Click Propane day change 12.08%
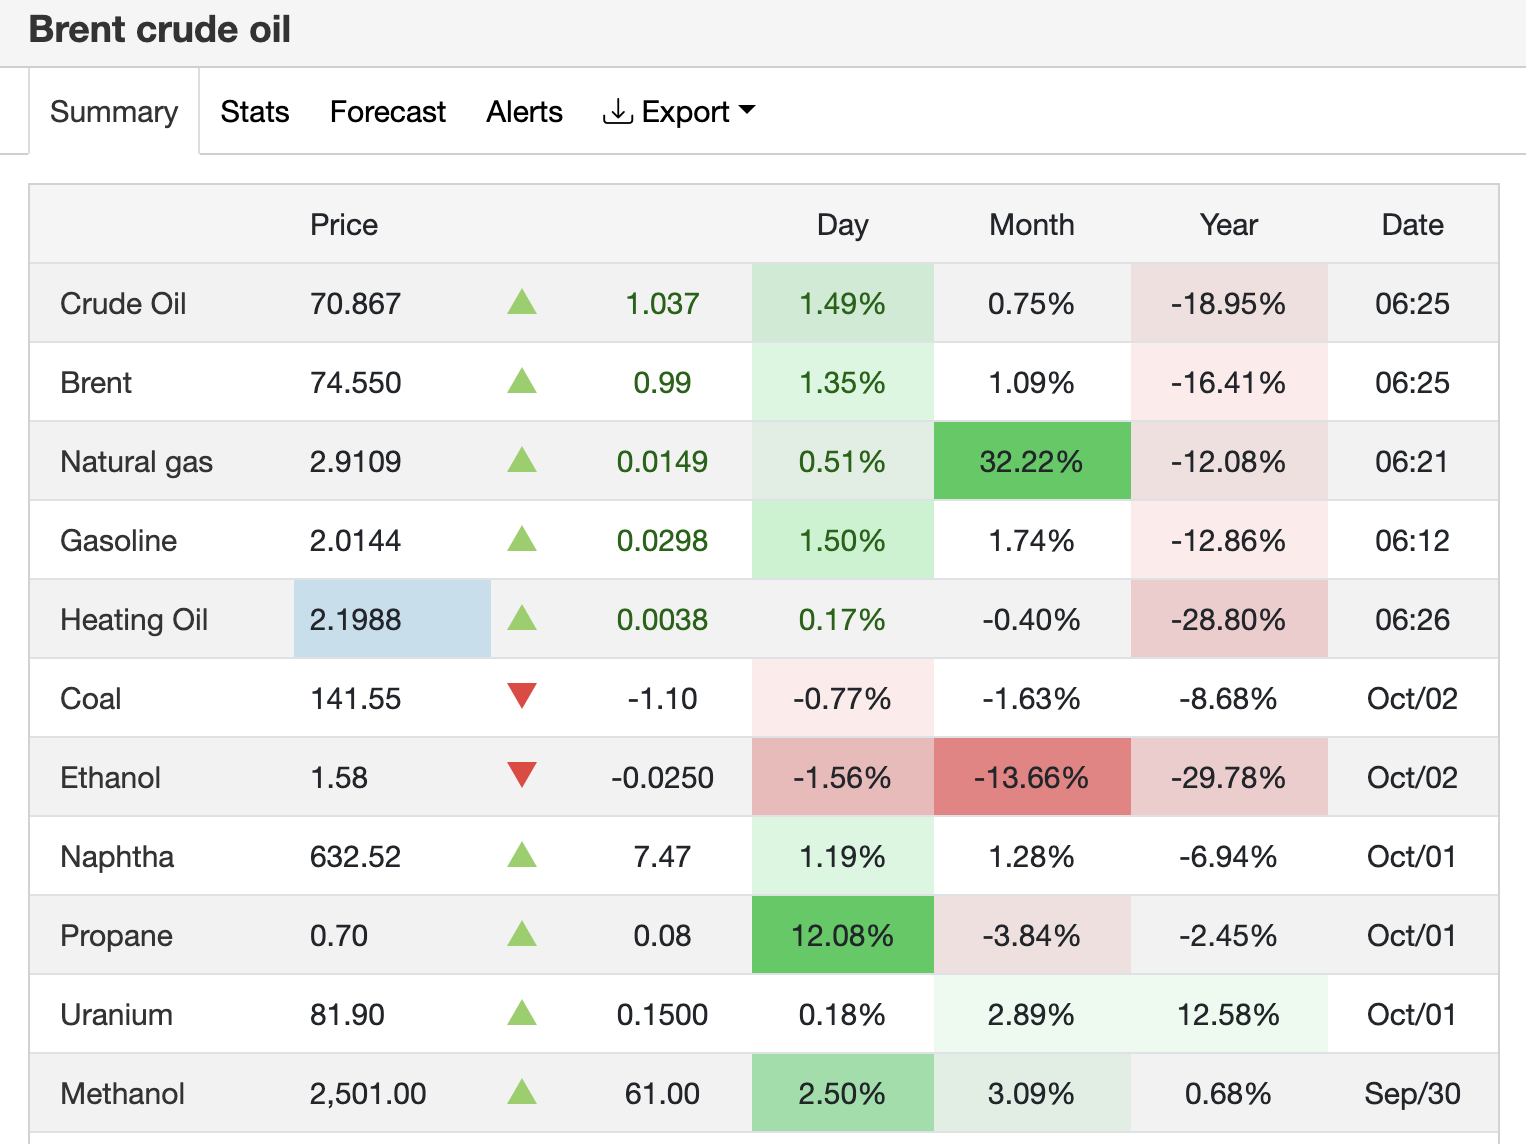Screen dimensions: 1526x1144 pyautogui.click(x=842, y=935)
